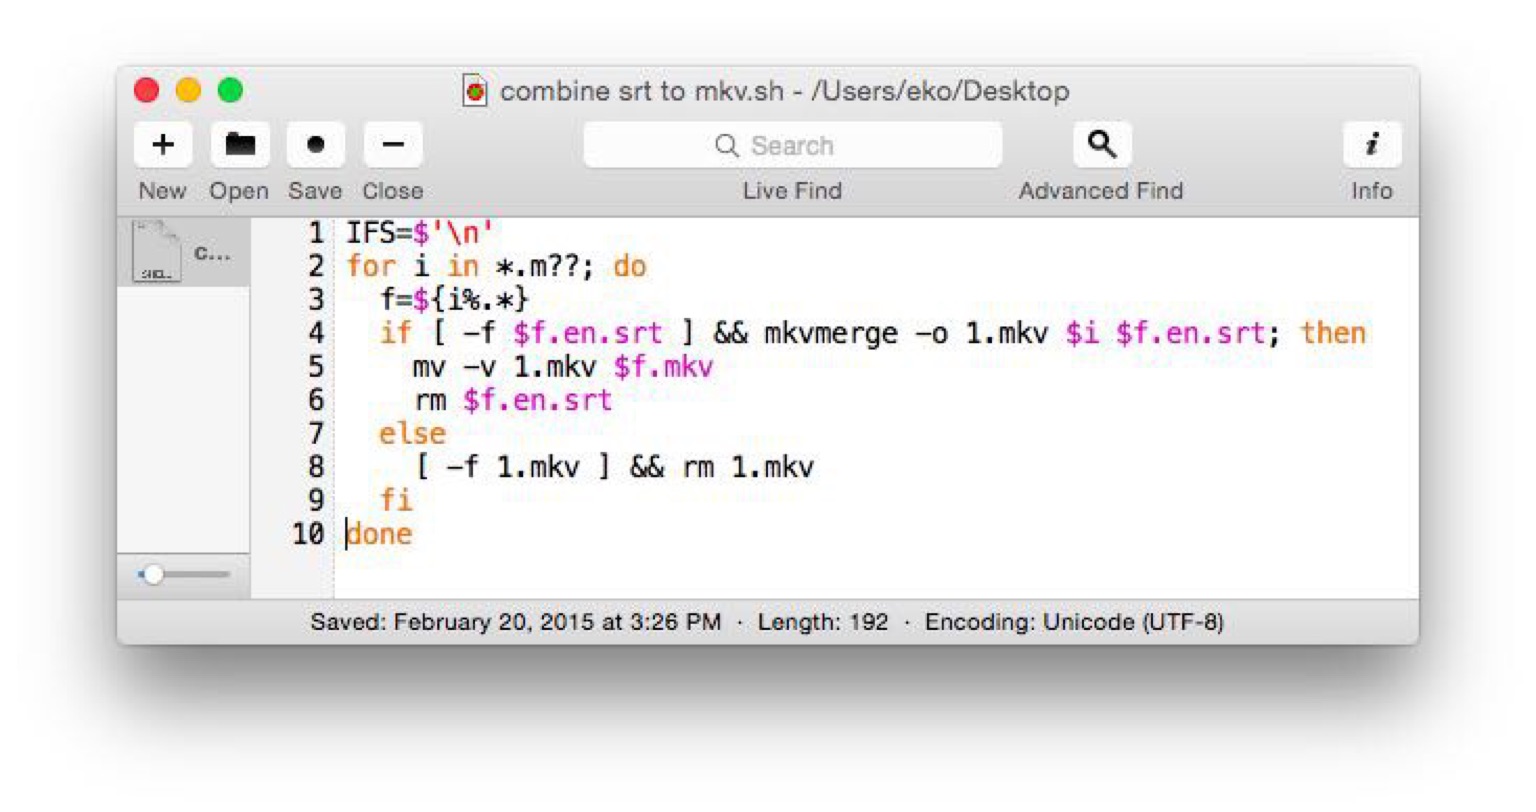Click line number 1 in the gutter

(316, 234)
